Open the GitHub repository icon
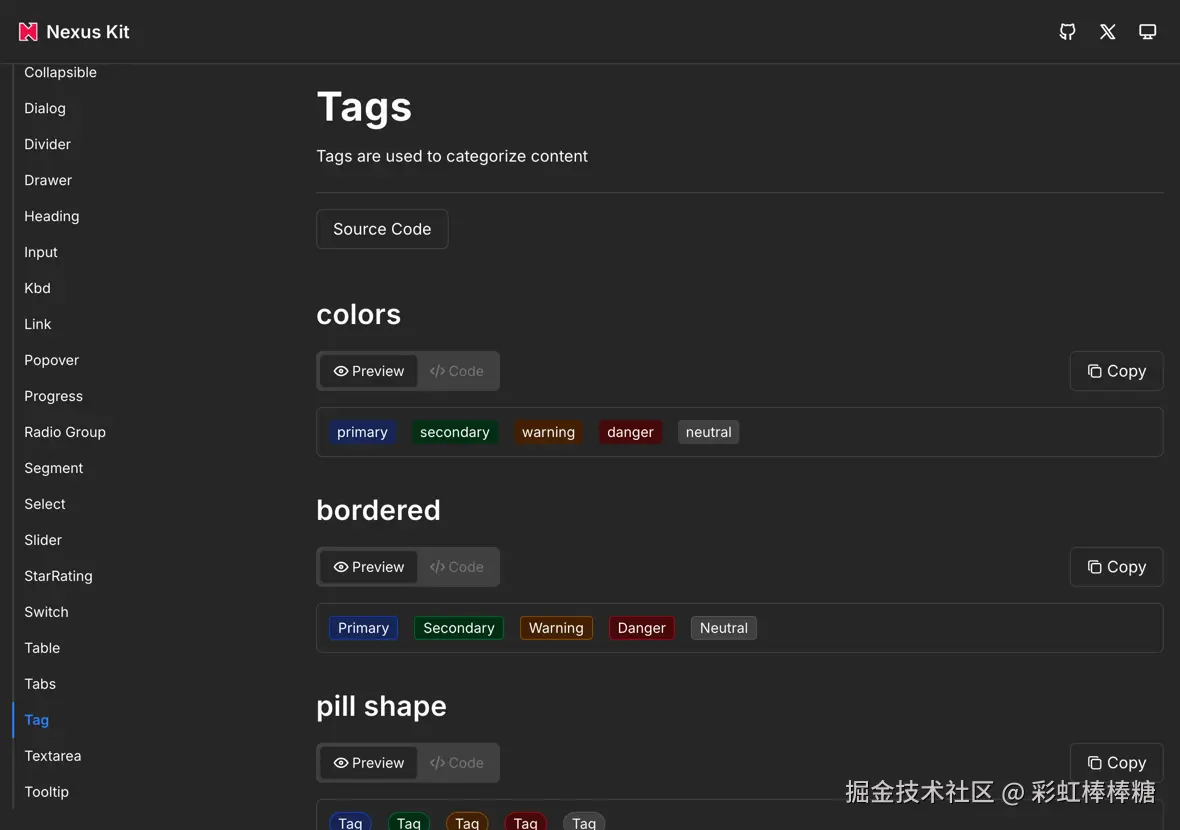This screenshot has width=1180, height=830. pyautogui.click(x=1067, y=32)
